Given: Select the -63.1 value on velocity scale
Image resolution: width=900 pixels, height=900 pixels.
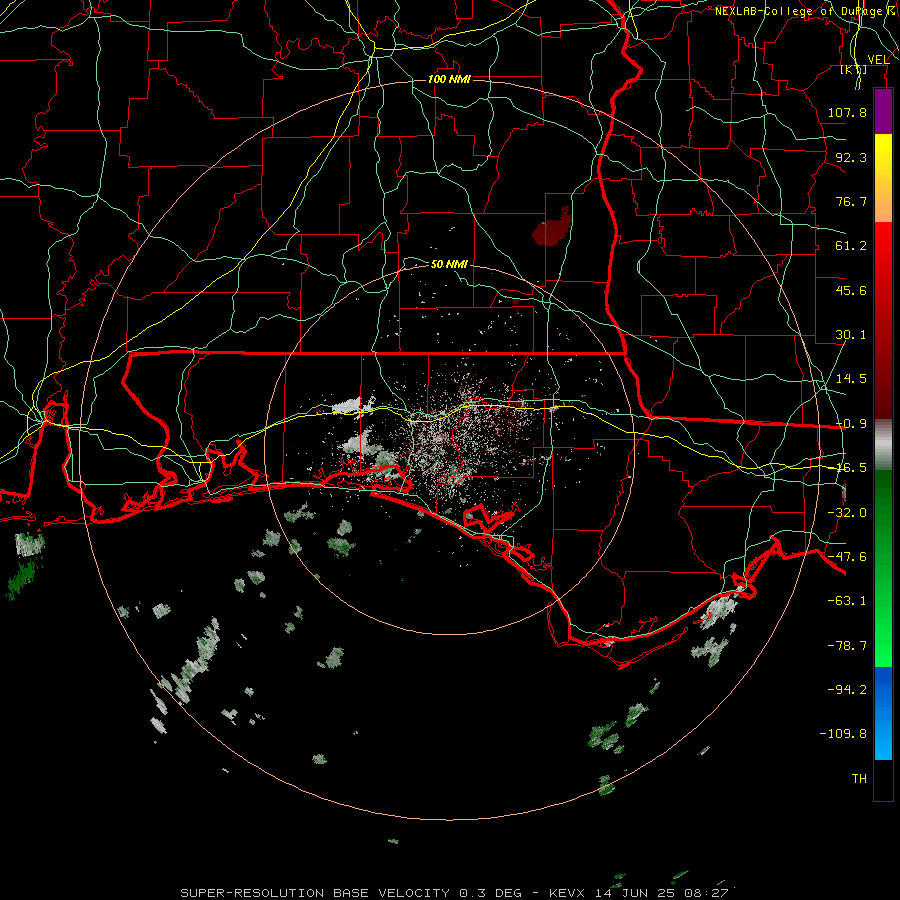Looking at the screenshot, I should 847,601.
